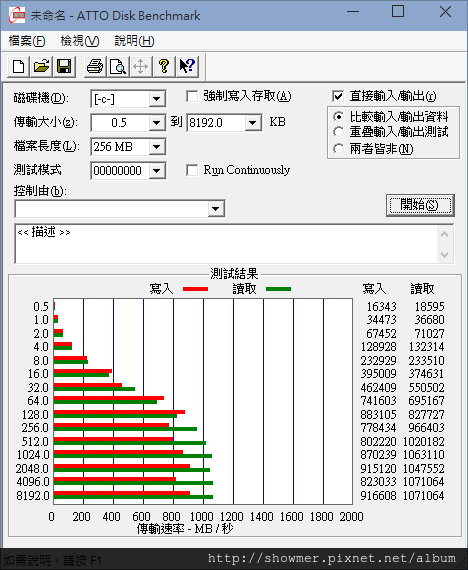Click write value 395009
468x570 pixels.
coord(378,374)
